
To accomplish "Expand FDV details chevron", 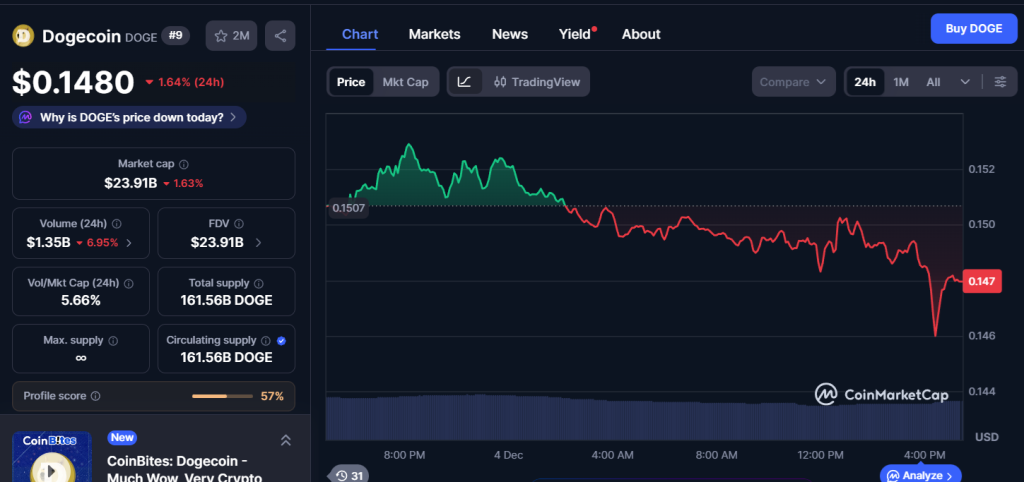I will point(259,243).
